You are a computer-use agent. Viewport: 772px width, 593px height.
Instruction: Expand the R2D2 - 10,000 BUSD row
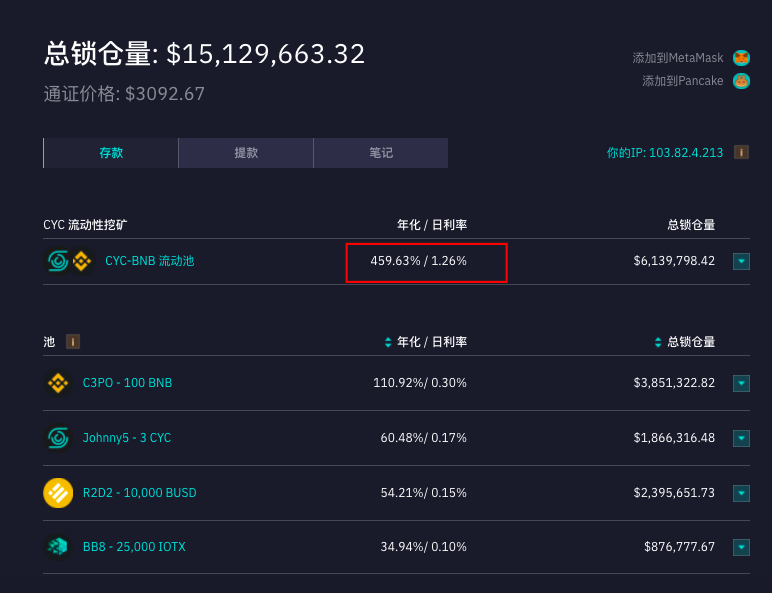(741, 493)
